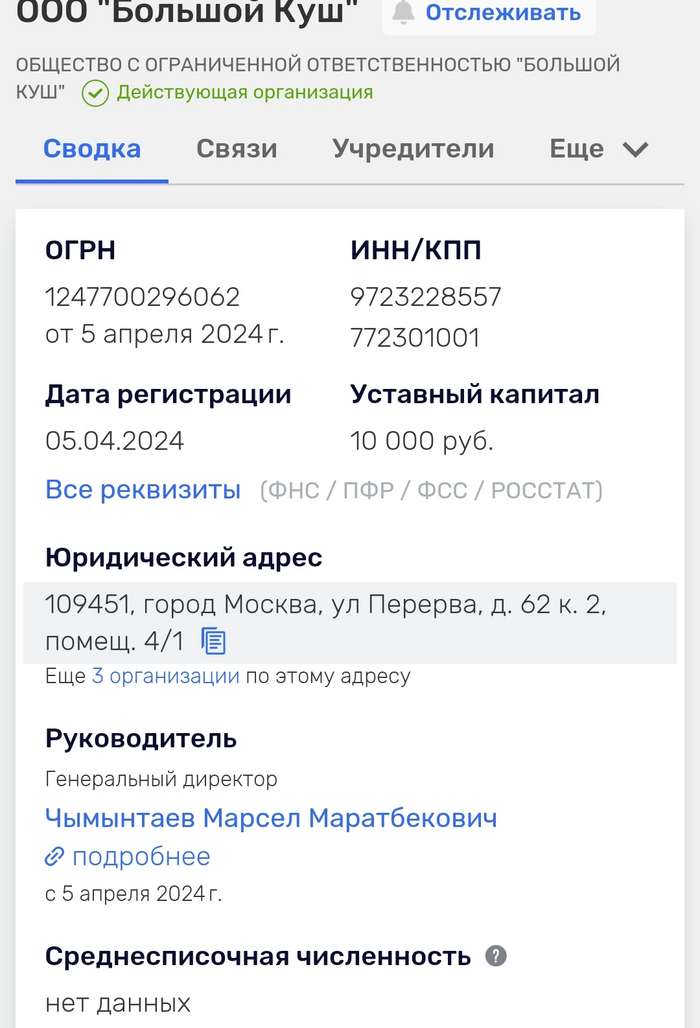Click the ФНС / ПФР / ФСС / РОССТАТ text

click(x=432, y=491)
